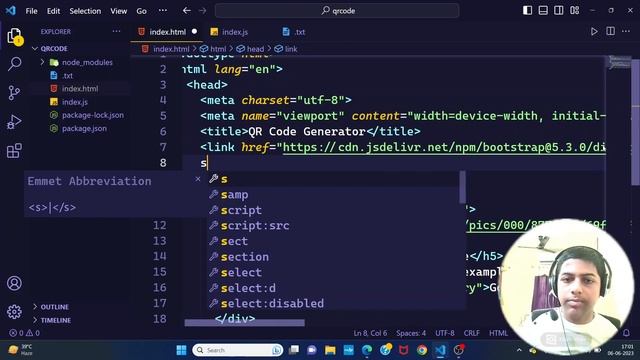Toggle the secondary side bar layout icon
Image resolution: width=640 pixels, height=360 pixels.
coord(559,11)
